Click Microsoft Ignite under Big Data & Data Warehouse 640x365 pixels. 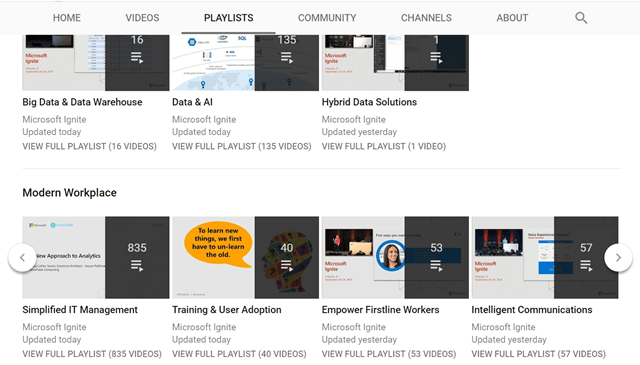pos(54,120)
